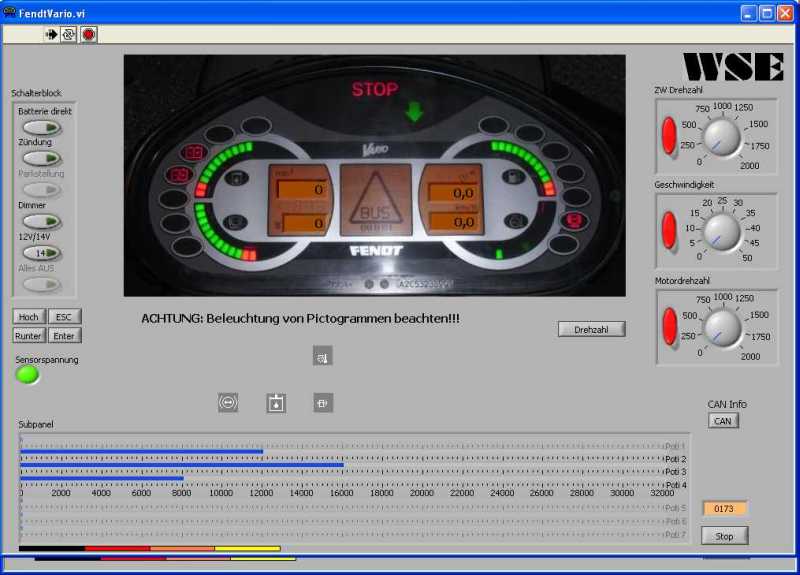Click the Motordrehzahl rotary knob
The image size is (800, 575).
[723, 328]
